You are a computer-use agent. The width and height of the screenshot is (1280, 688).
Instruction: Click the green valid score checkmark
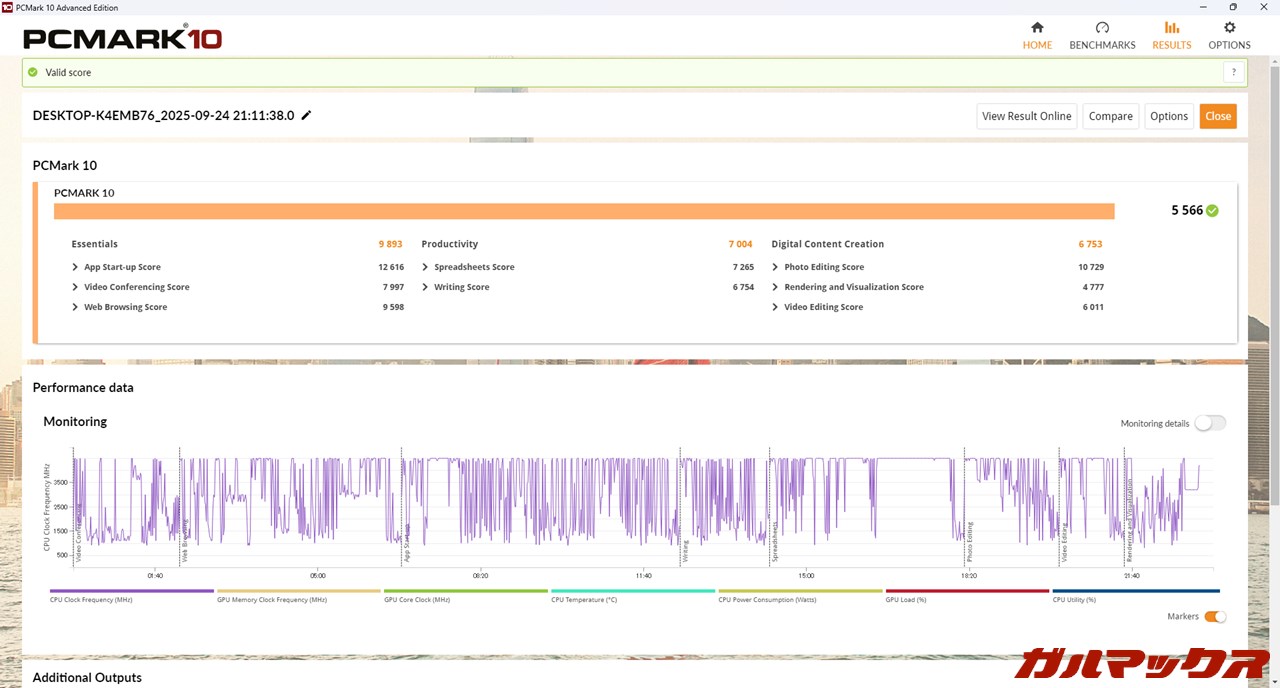tap(33, 72)
